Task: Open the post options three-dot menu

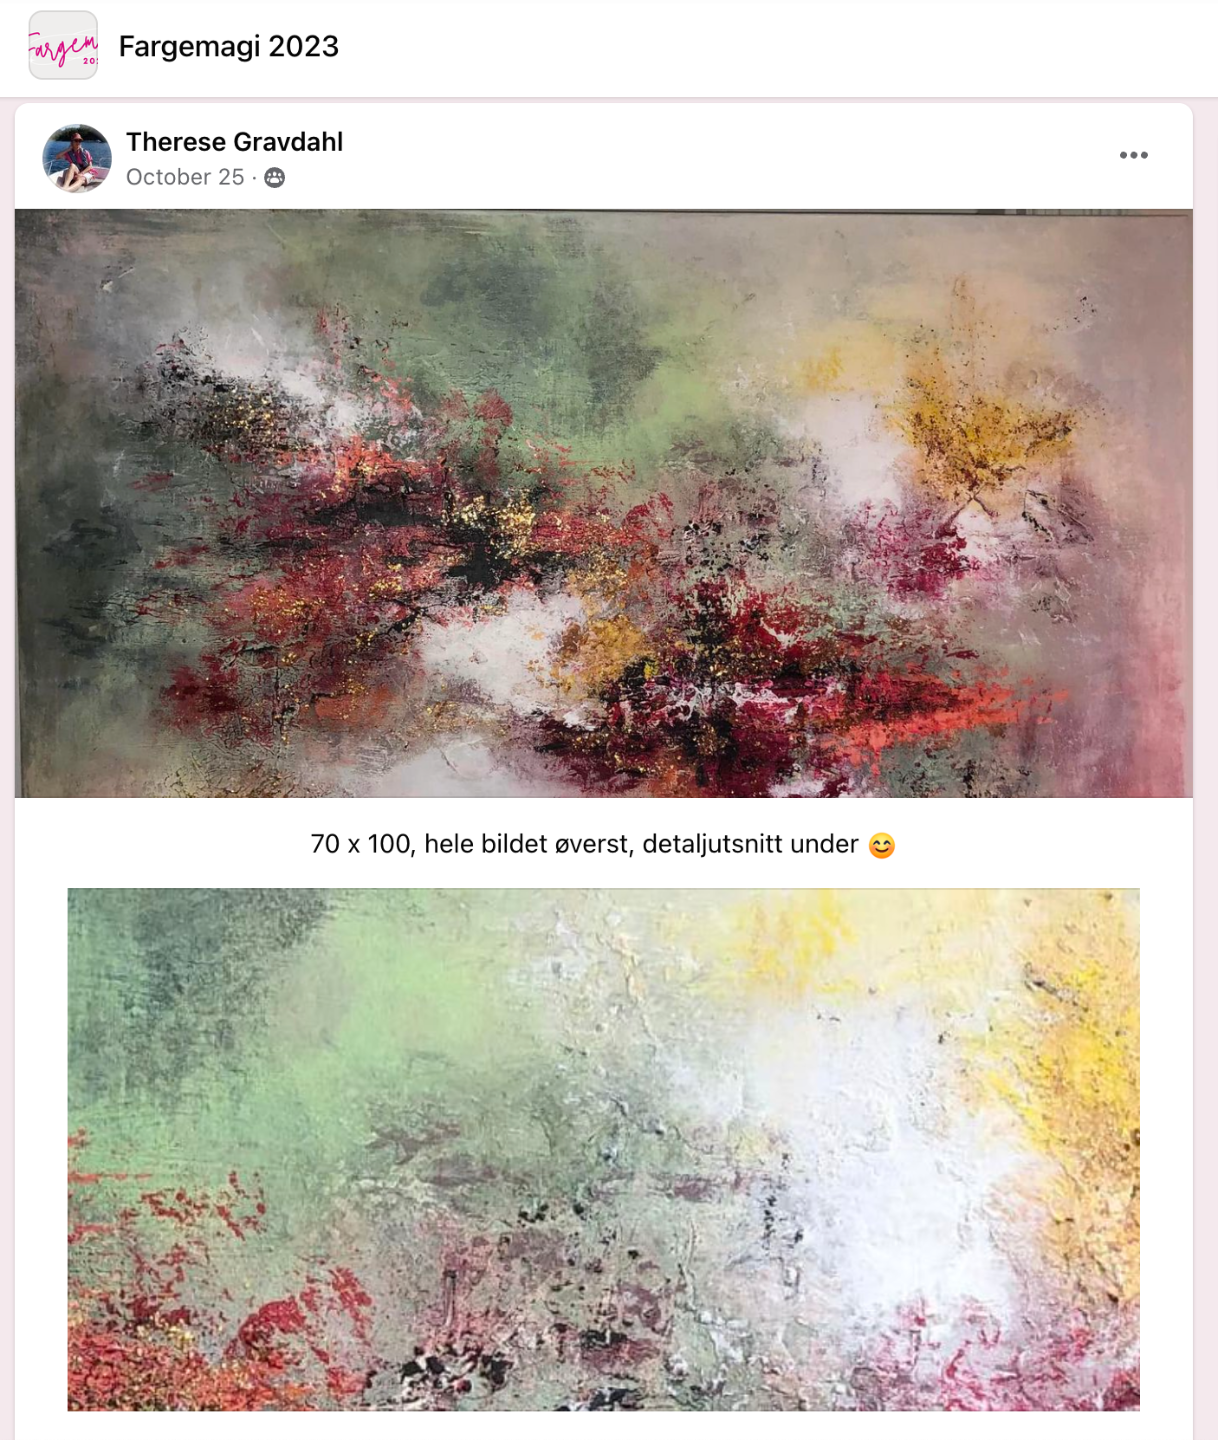Action: (x=1133, y=155)
